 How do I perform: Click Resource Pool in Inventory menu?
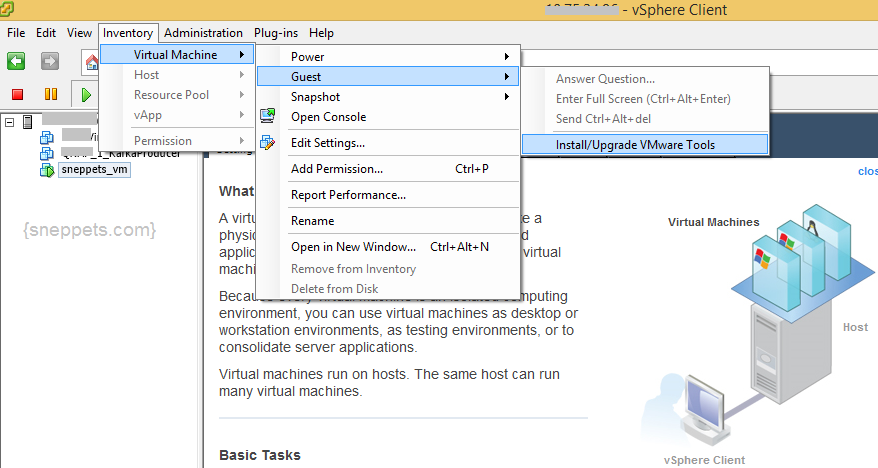tap(177, 95)
